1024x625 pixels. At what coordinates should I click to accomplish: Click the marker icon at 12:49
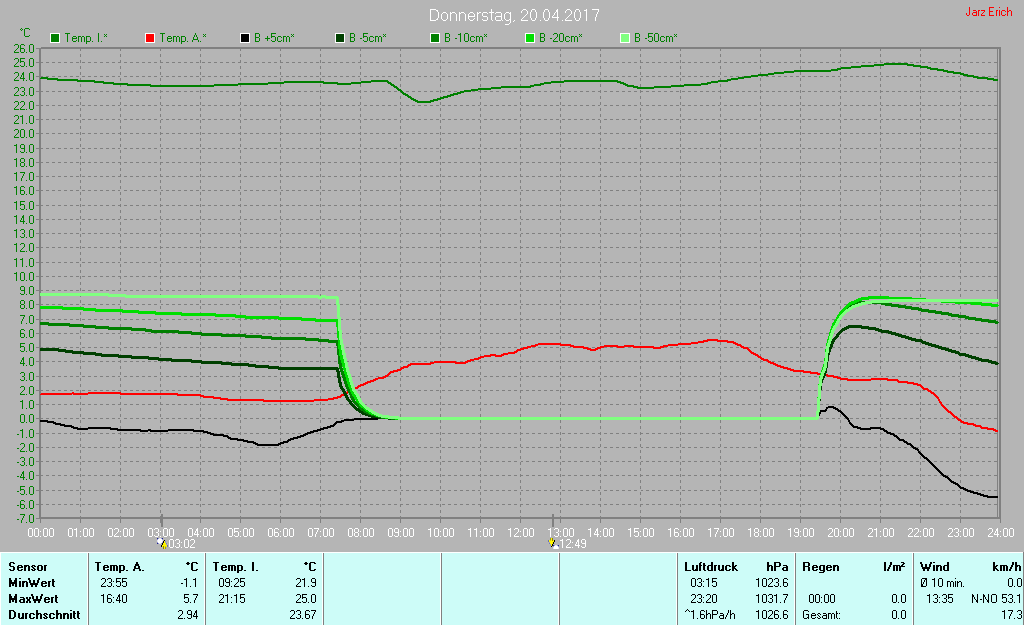[x=552, y=543]
